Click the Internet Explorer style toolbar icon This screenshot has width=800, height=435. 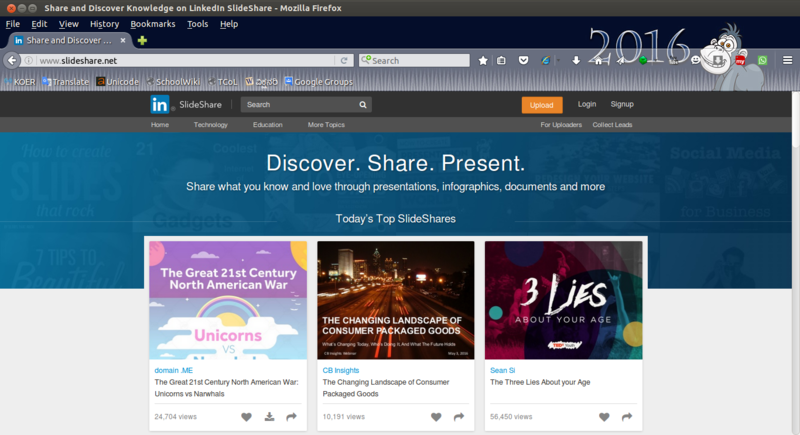click(x=545, y=60)
